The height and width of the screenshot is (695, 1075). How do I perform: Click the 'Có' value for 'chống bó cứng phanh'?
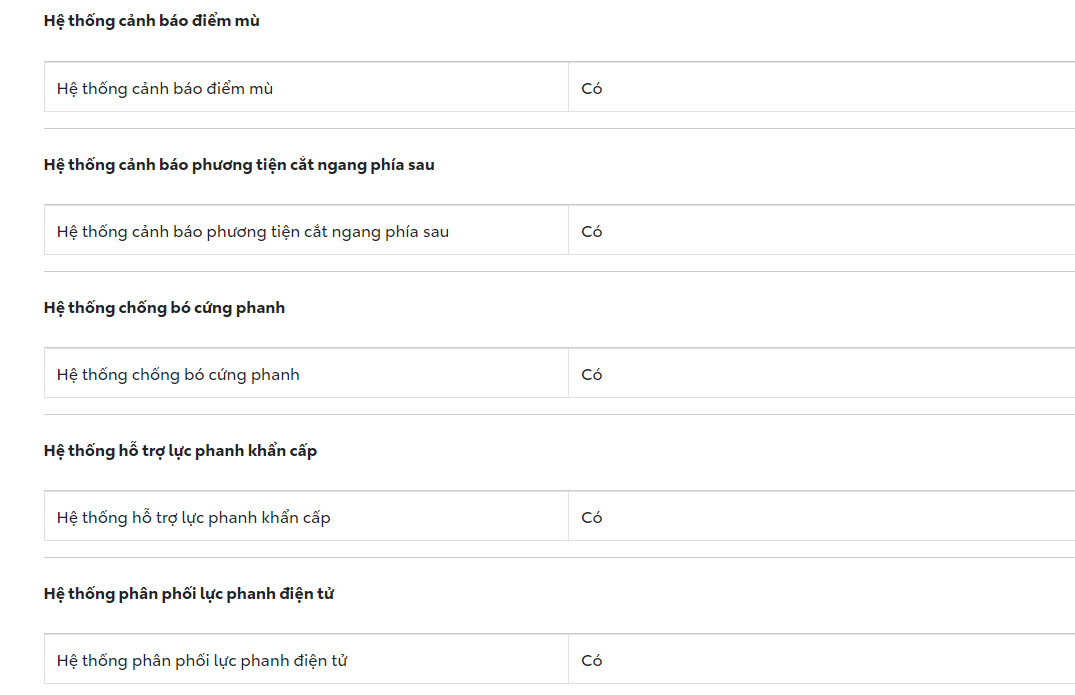[592, 375]
